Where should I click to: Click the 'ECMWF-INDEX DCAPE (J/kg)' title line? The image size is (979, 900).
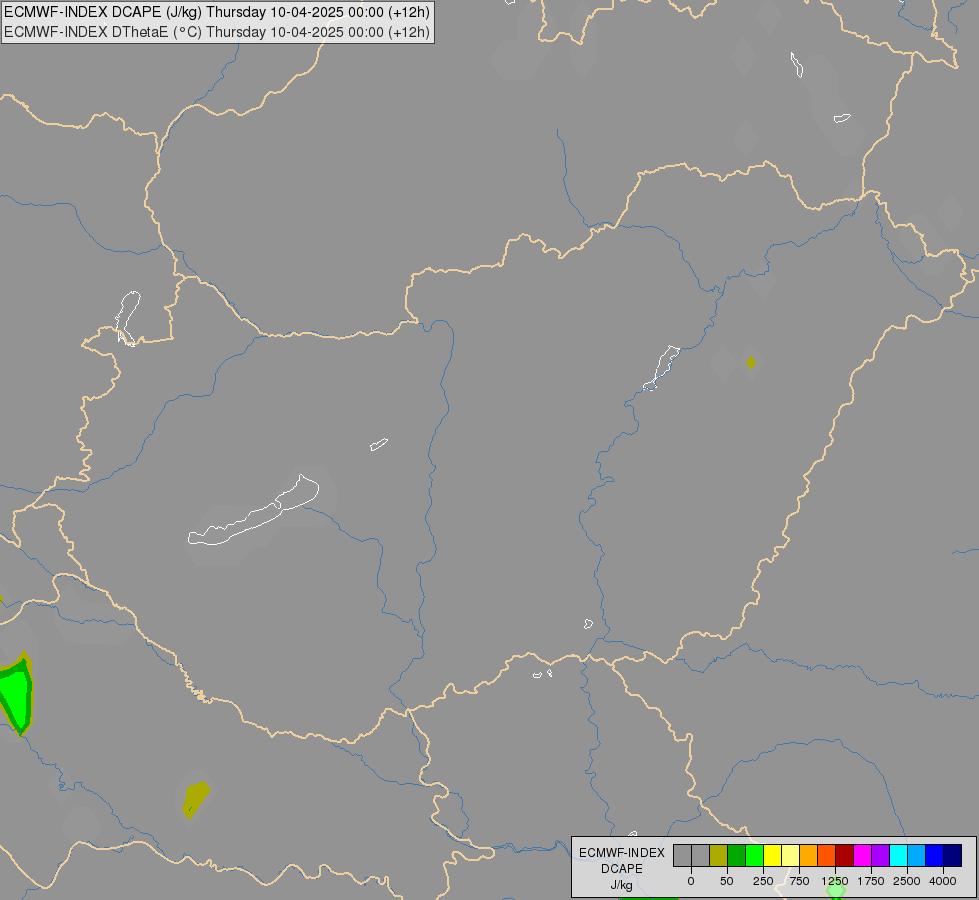pyautogui.click(x=217, y=12)
